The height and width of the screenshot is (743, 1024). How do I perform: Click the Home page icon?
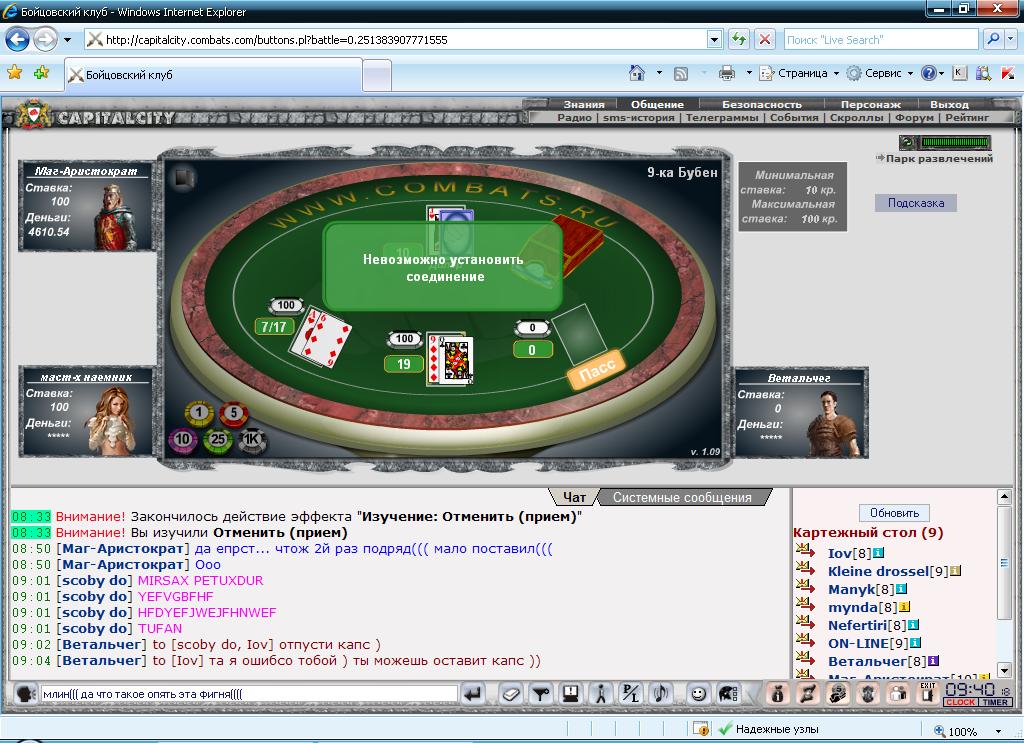[637, 73]
